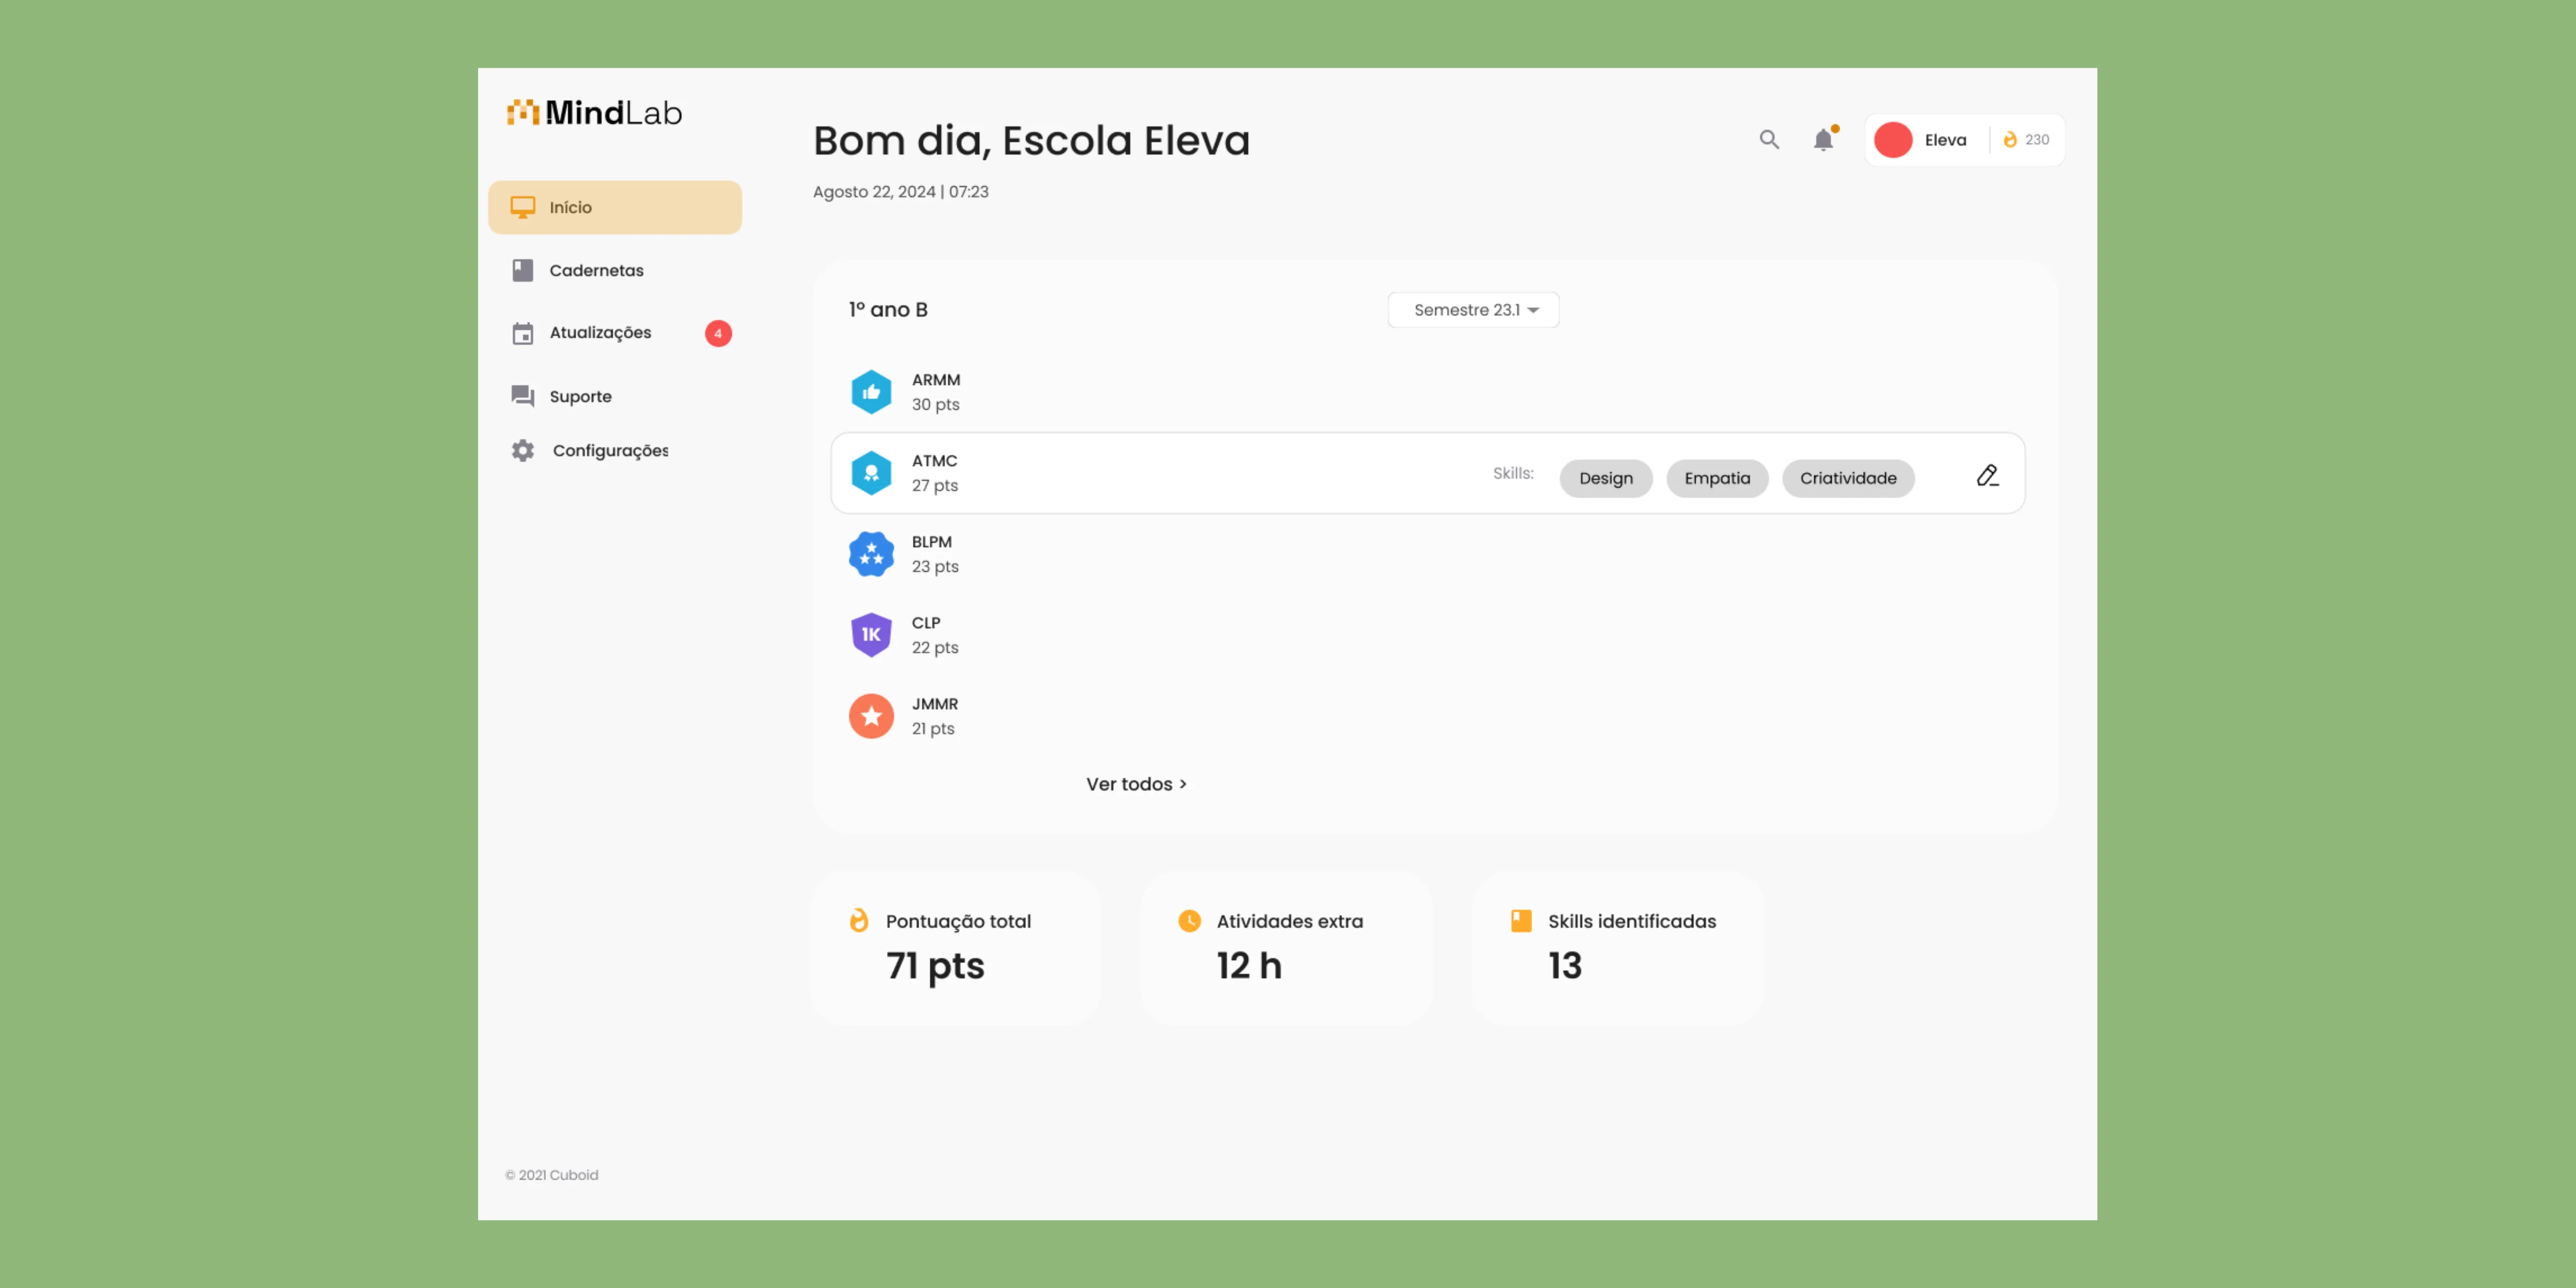Click the search magnifier icon
This screenshot has width=2576, height=1288.
tap(1769, 140)
